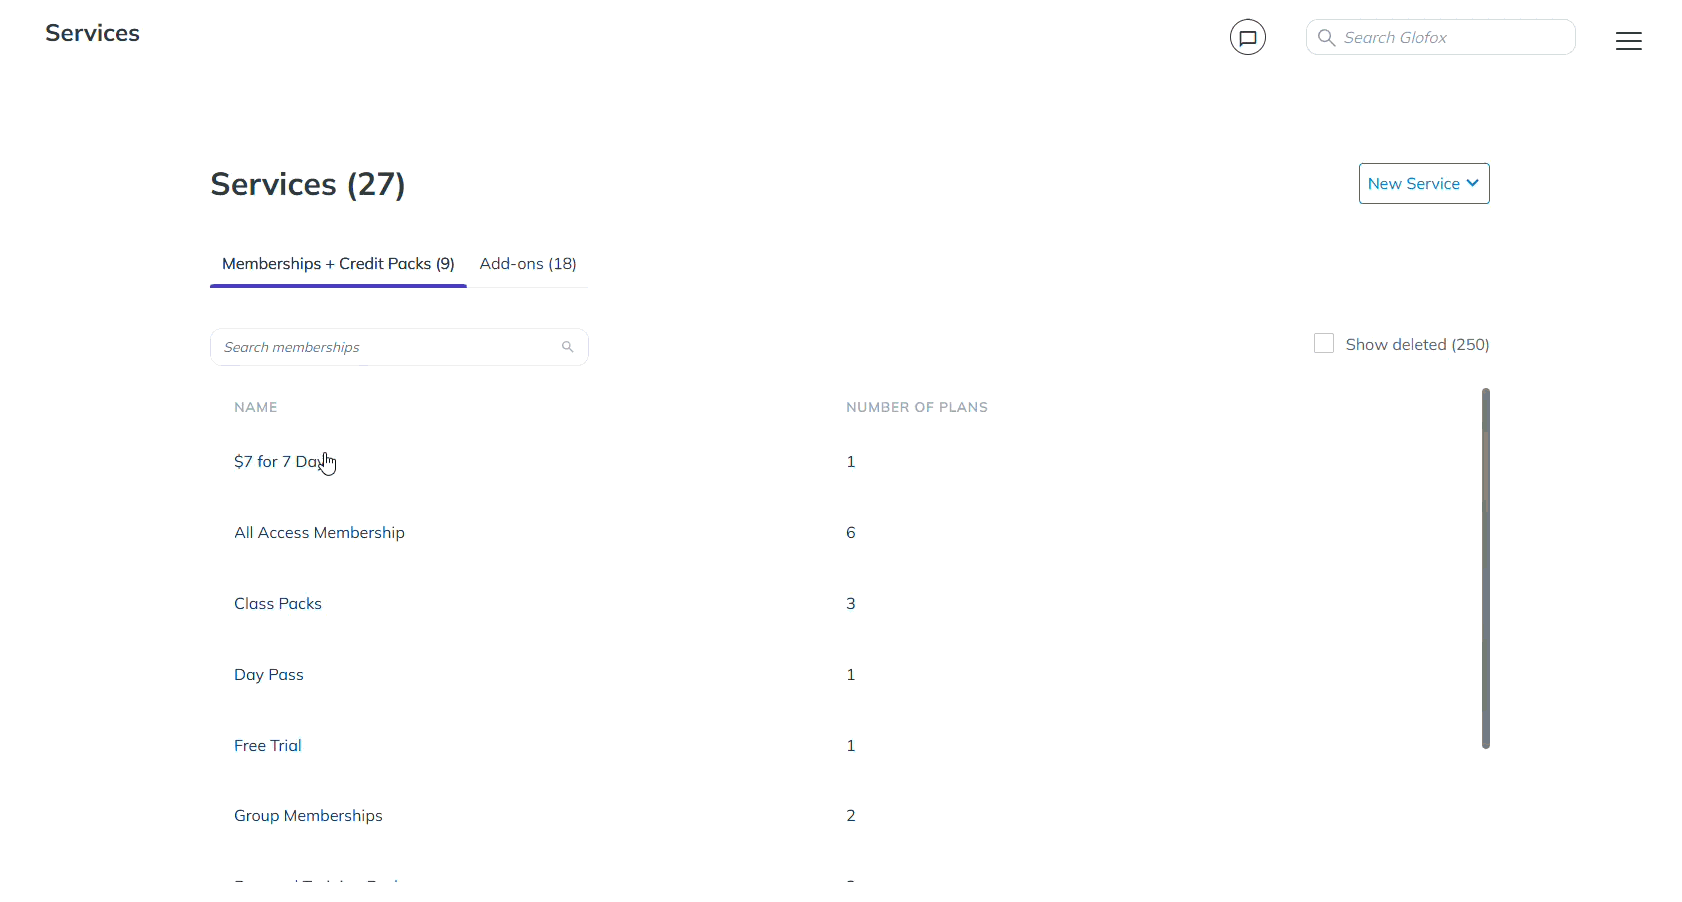The image size is (1682, 902).
Task: Click plan count 1 for Free Trial
Action: pos(851,746)
